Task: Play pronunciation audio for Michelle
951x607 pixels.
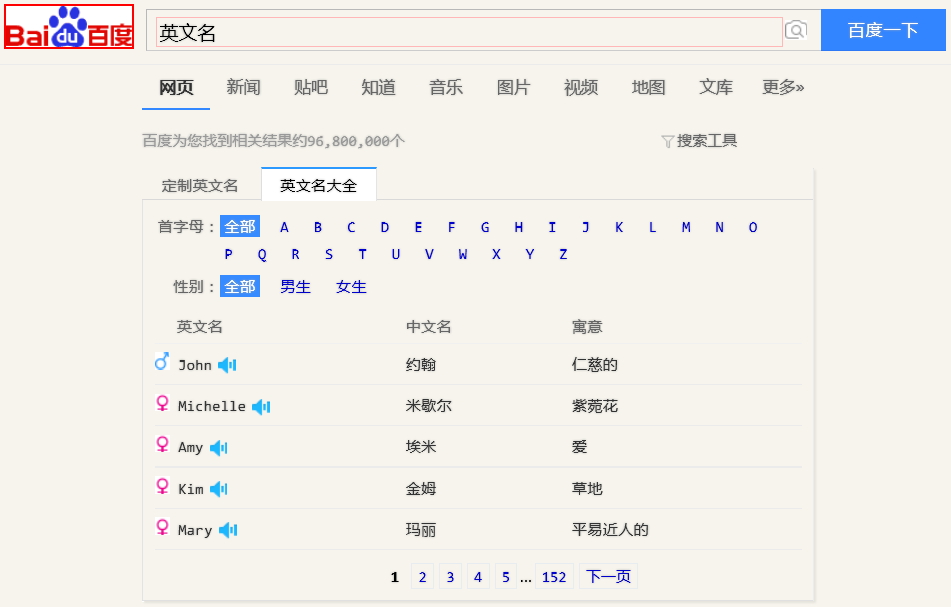Action: (x=261, y=406)
